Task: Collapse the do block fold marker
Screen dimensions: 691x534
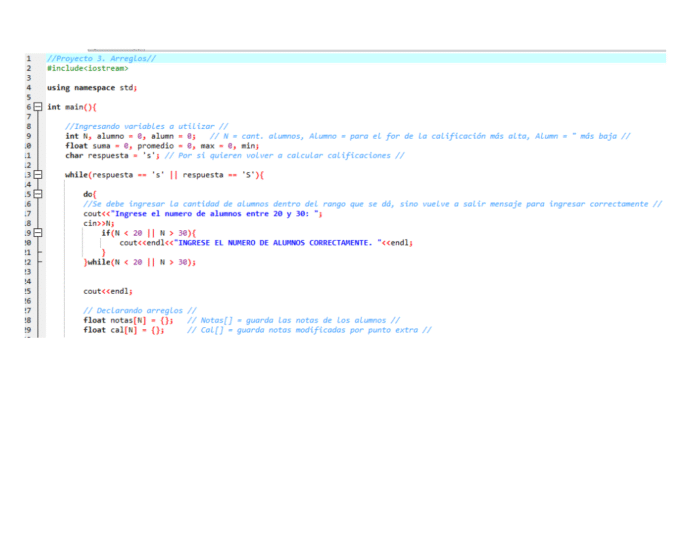Action: [x=38, y=194]
